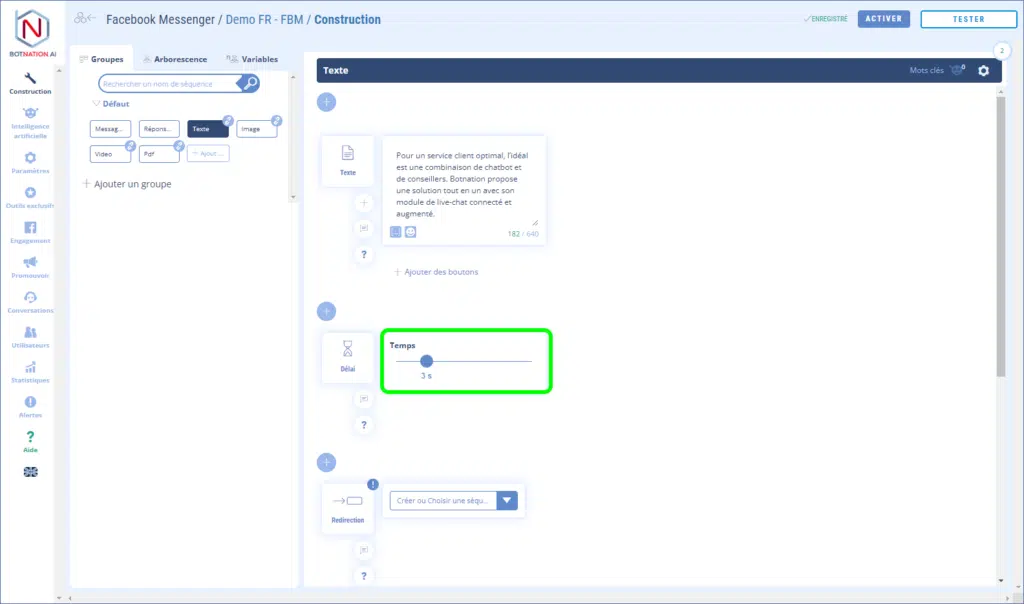This screenshot has width=1024, height=604.
Task: Click the search magnifier icon
Action: [250, 84]
